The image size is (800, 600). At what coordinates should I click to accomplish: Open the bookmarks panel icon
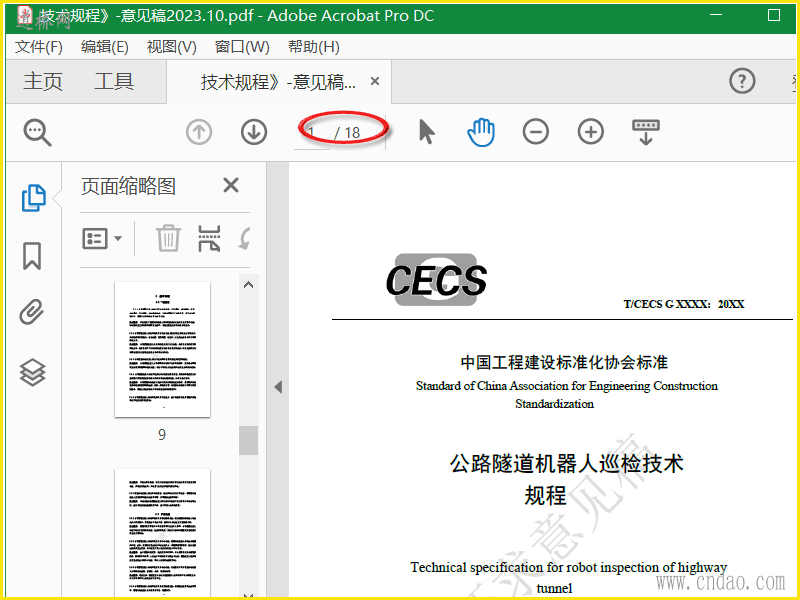click(x=32, y=256)
